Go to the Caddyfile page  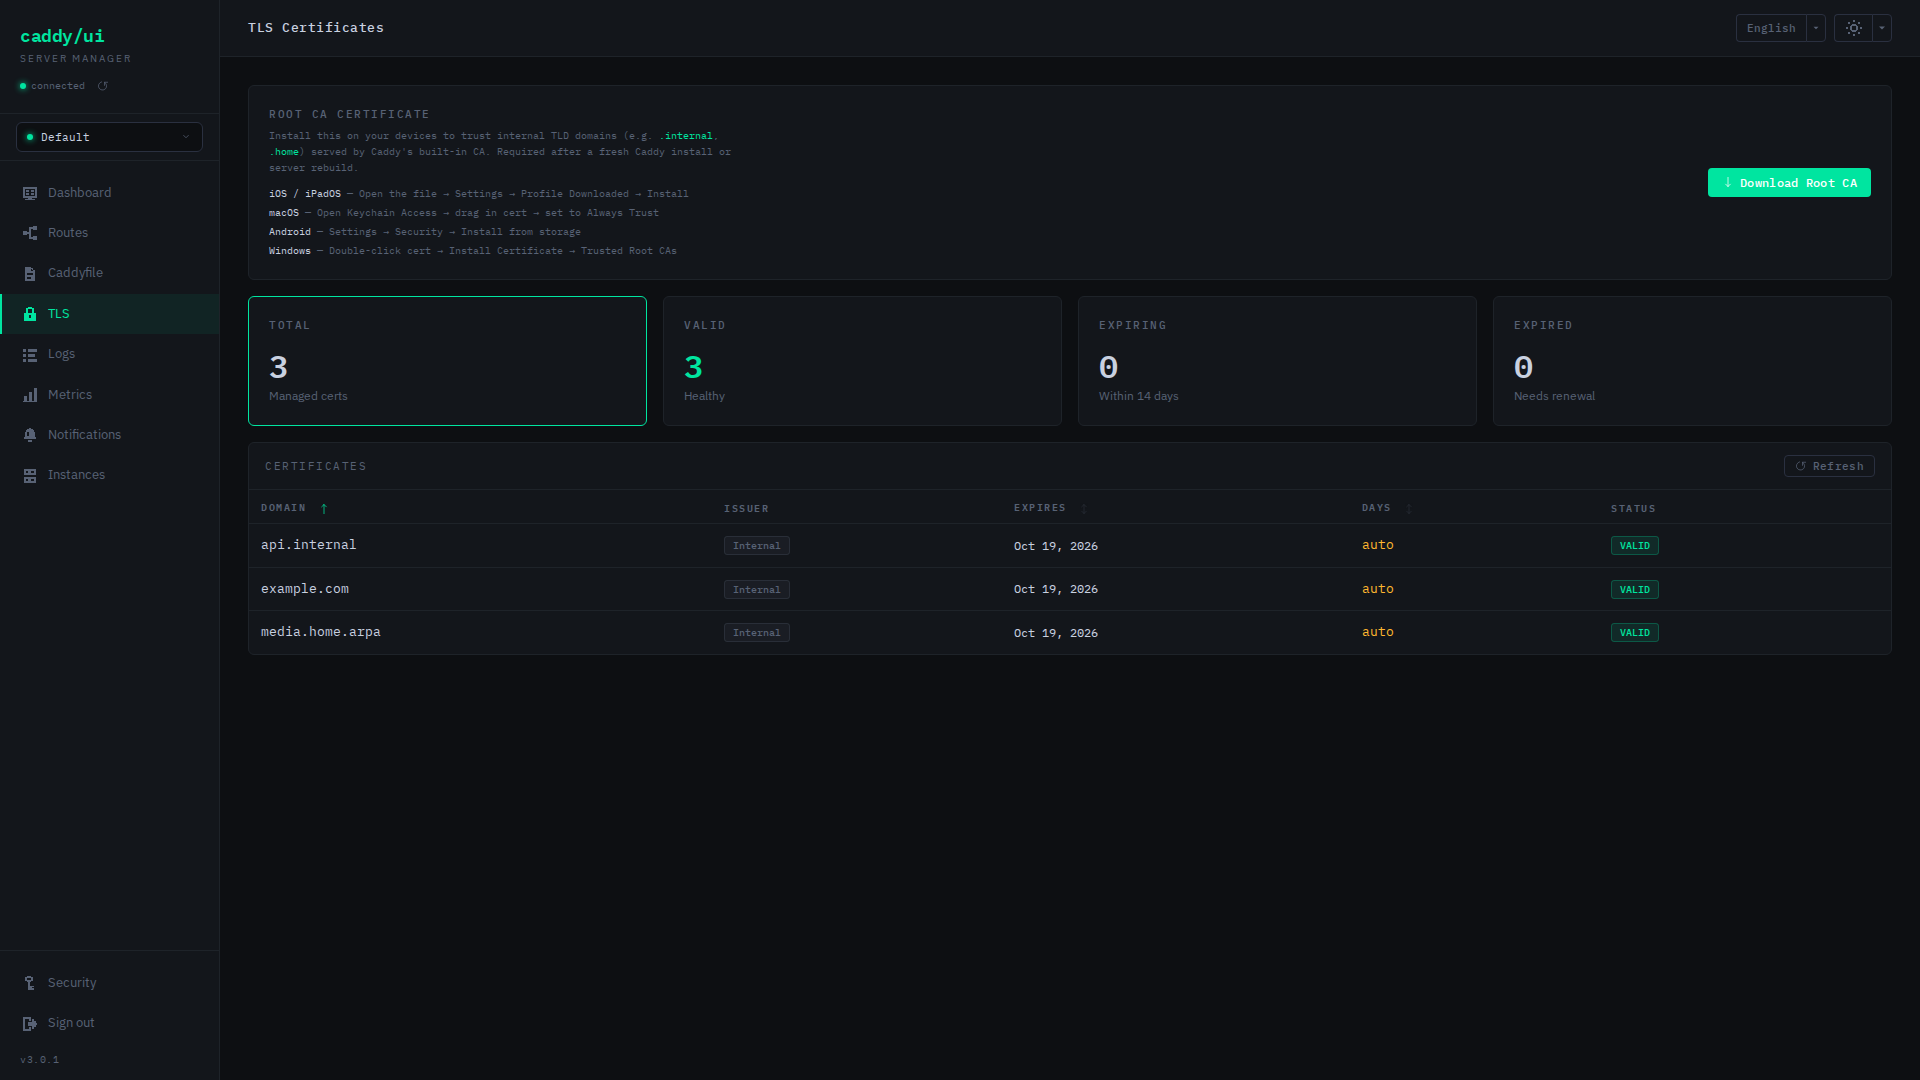point(109,273)
